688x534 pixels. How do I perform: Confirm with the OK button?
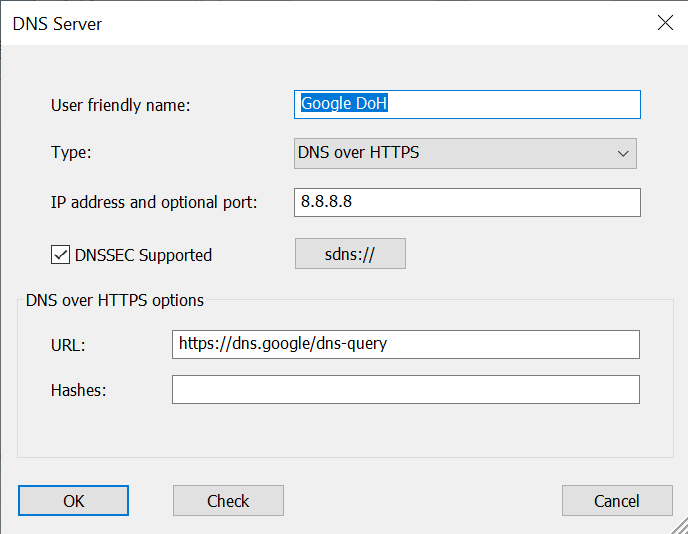point(73,501)
